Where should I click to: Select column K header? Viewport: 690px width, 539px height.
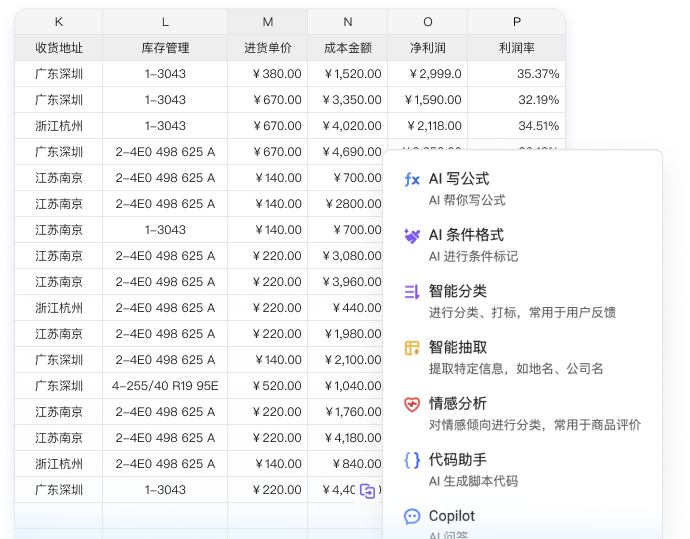coord(59,22)
